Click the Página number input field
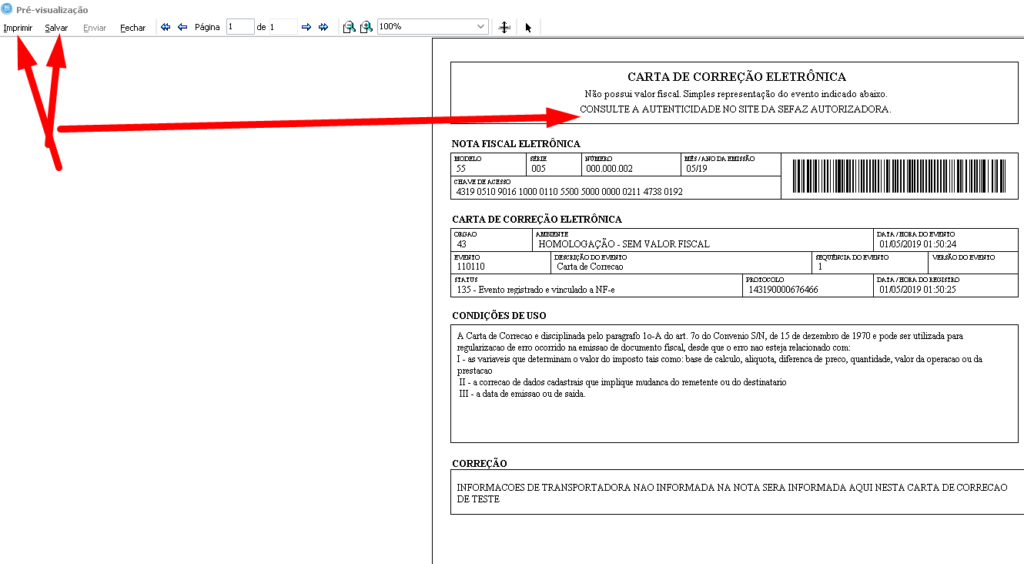This screenshot has height=564, width=1024. 240,27
